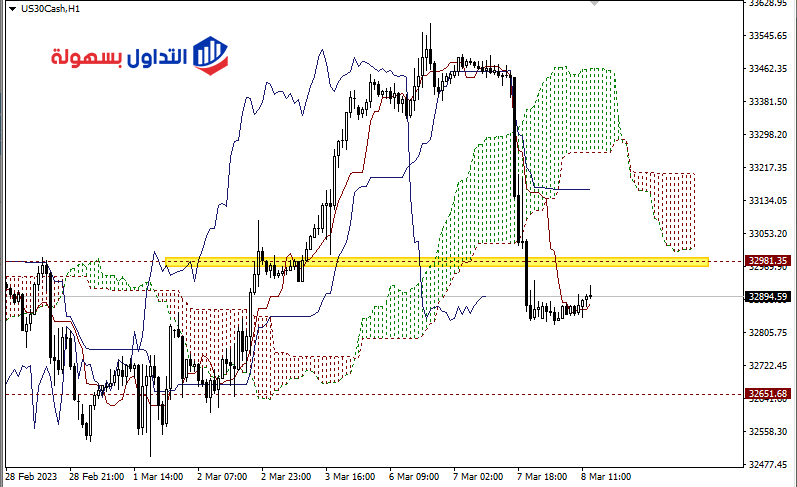Screen dimensions: 797x487
Task: Select the 32651.68 price level label
Action: [x=768, y=393]
